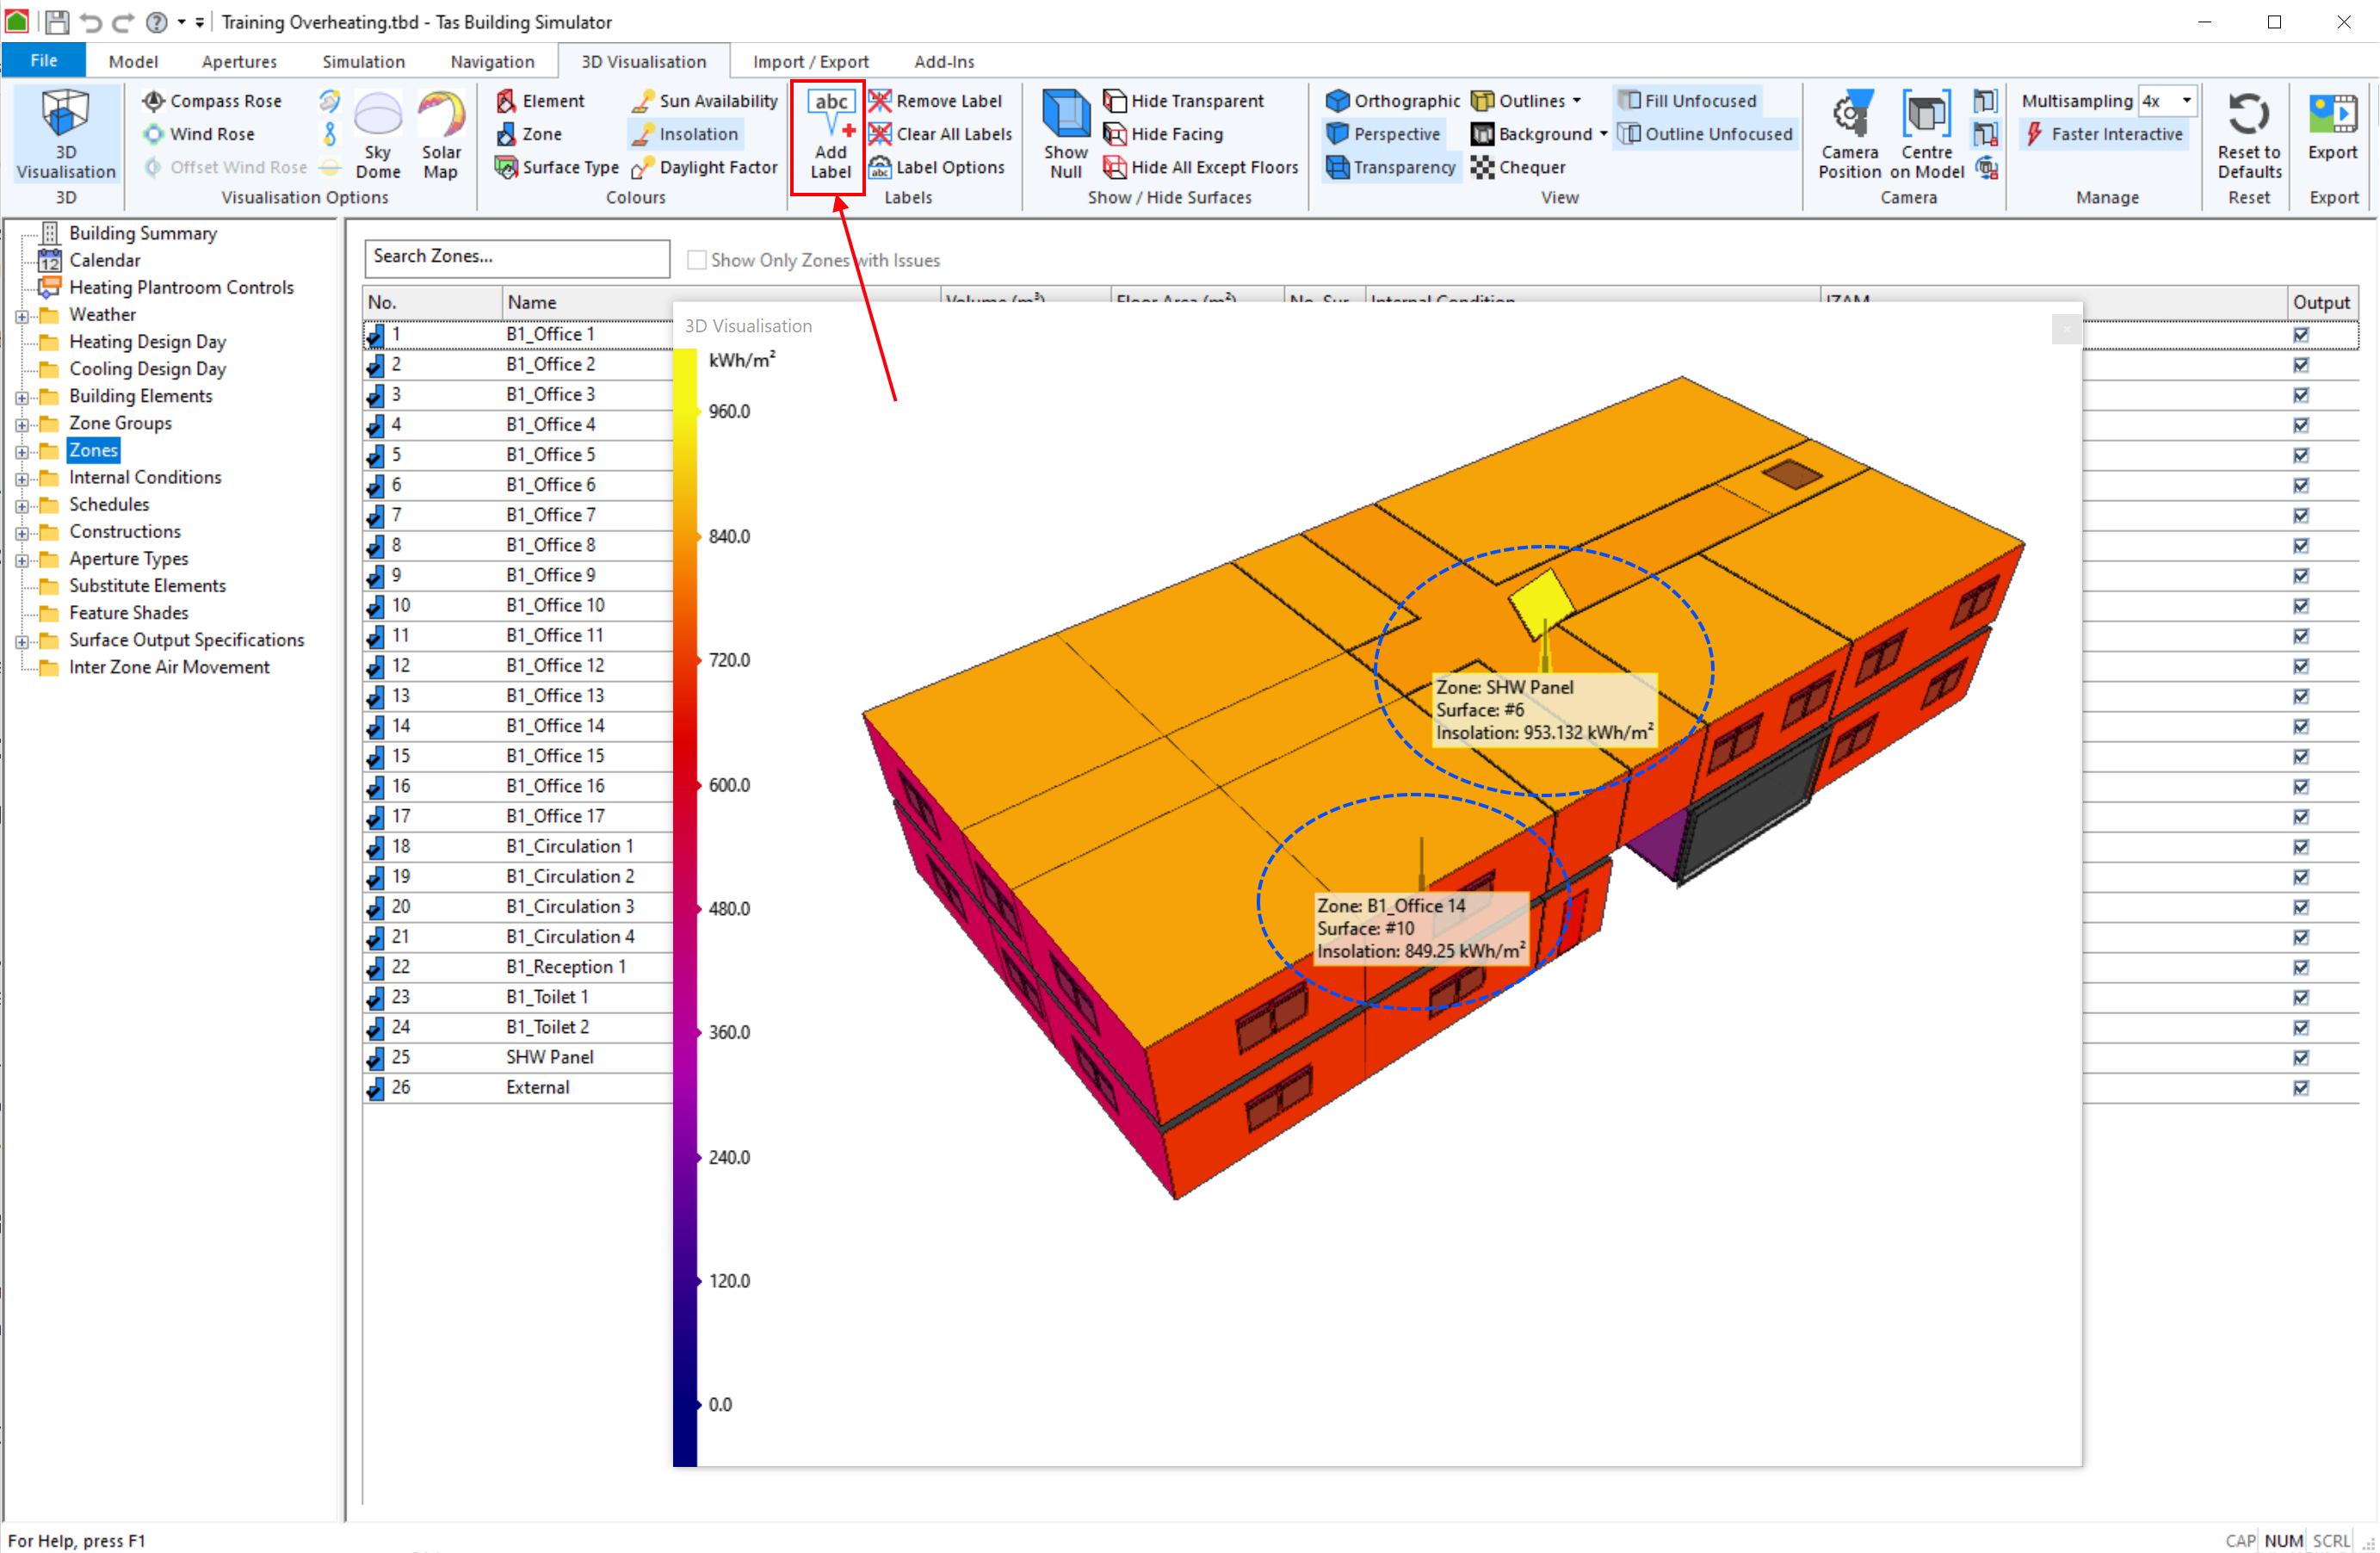Click Hide Transparent surfaces

(x=1184, y=101)
